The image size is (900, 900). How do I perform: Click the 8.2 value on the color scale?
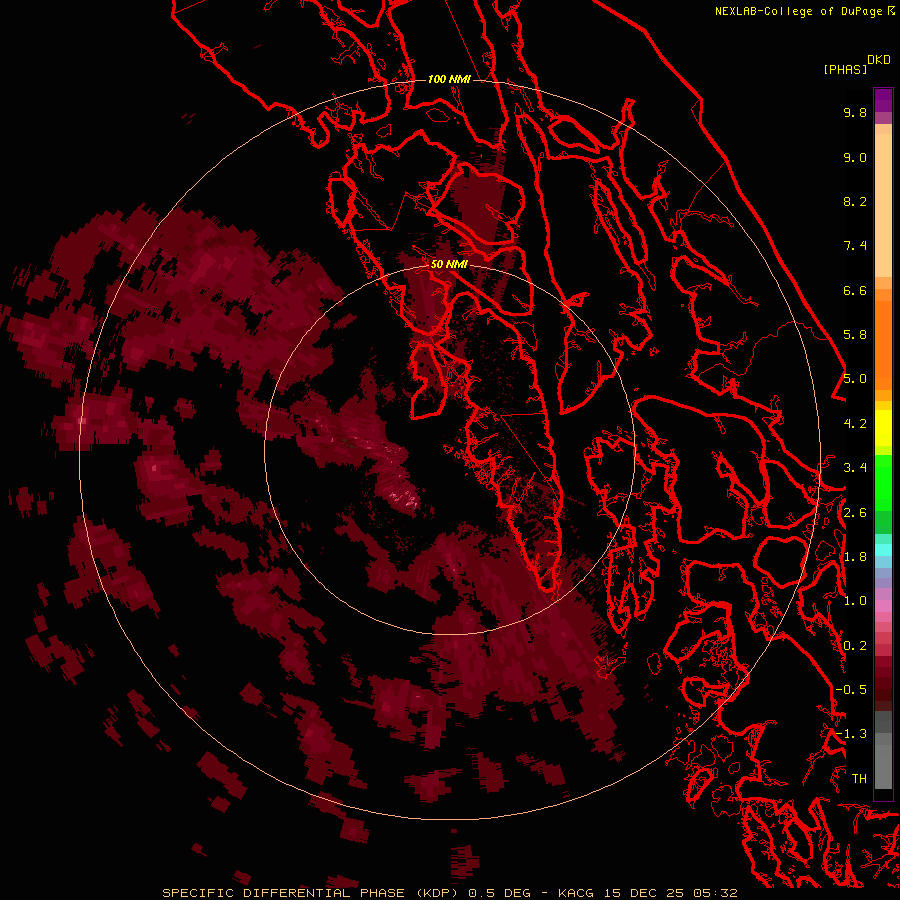[855, 201]
